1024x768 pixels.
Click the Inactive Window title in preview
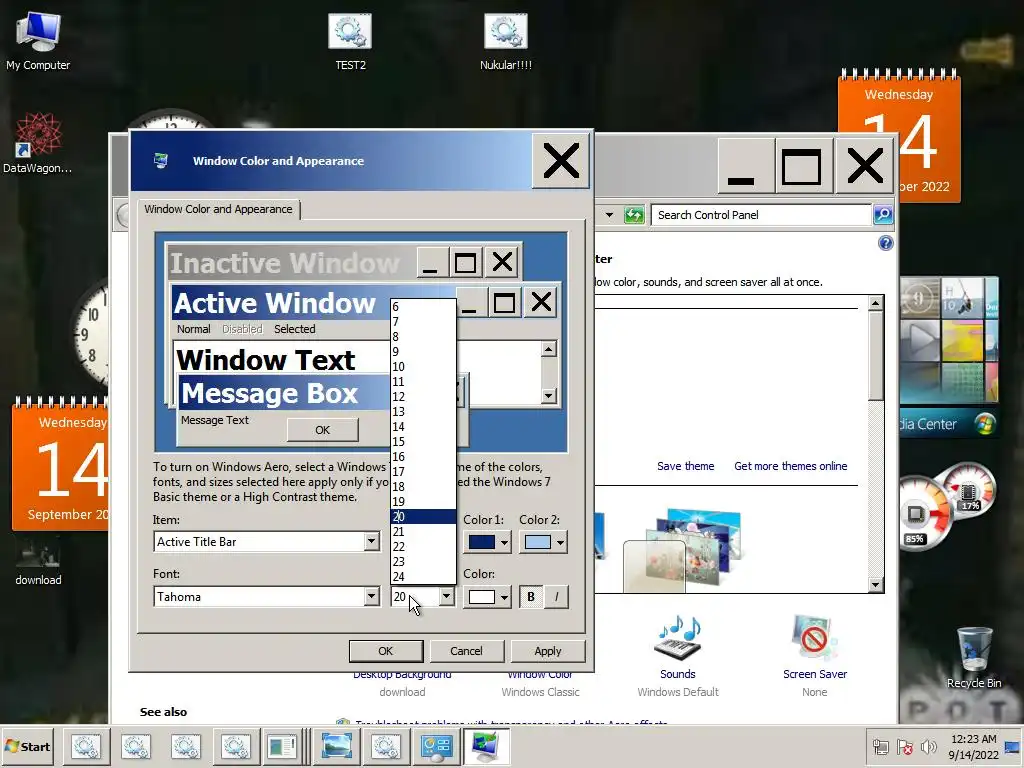[284, 263]
